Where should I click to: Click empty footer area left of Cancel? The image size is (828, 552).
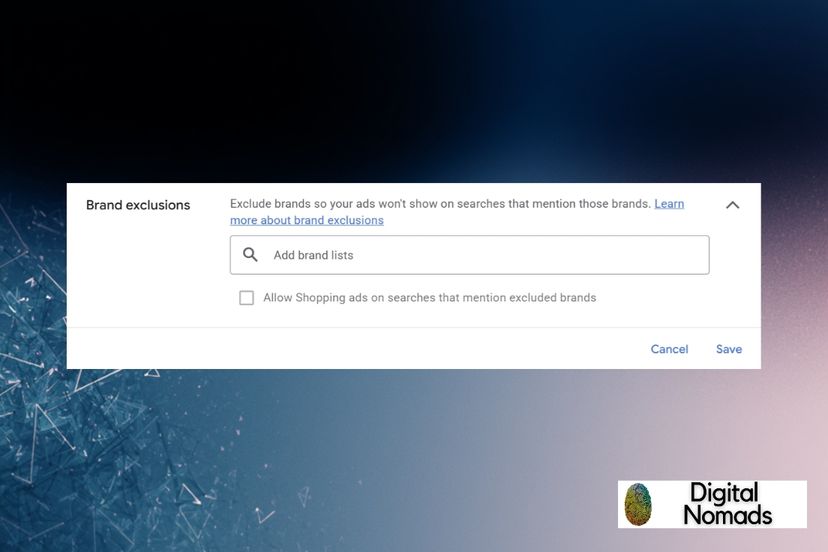pos(350,349)
